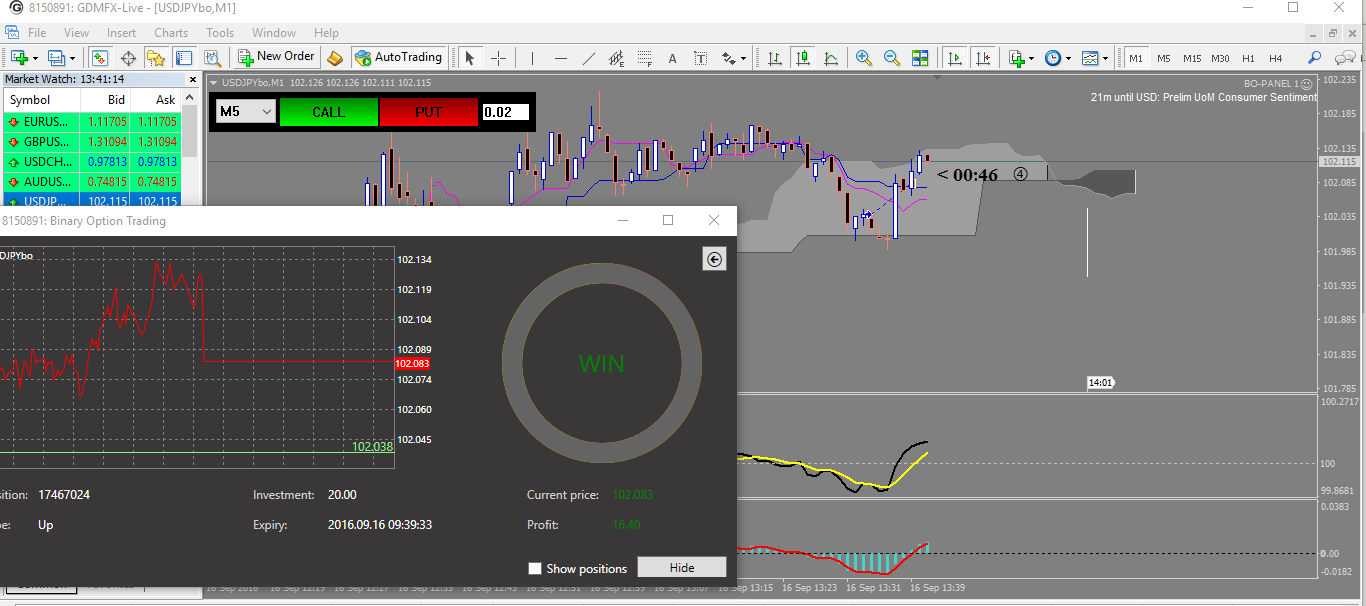Click the back arrow in Binary Option panel
The height and width of the screenshot is (606, 1366).
point(714,260)
